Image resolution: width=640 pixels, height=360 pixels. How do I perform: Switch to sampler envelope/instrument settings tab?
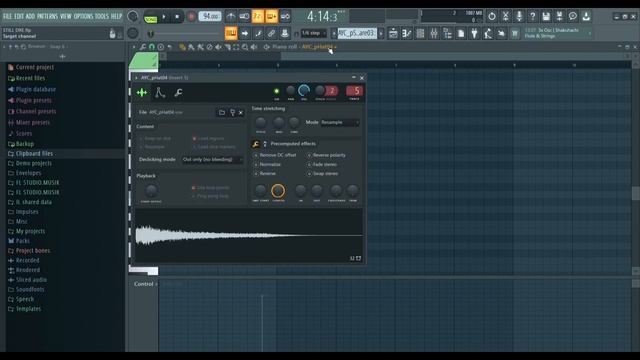(160, 93)
